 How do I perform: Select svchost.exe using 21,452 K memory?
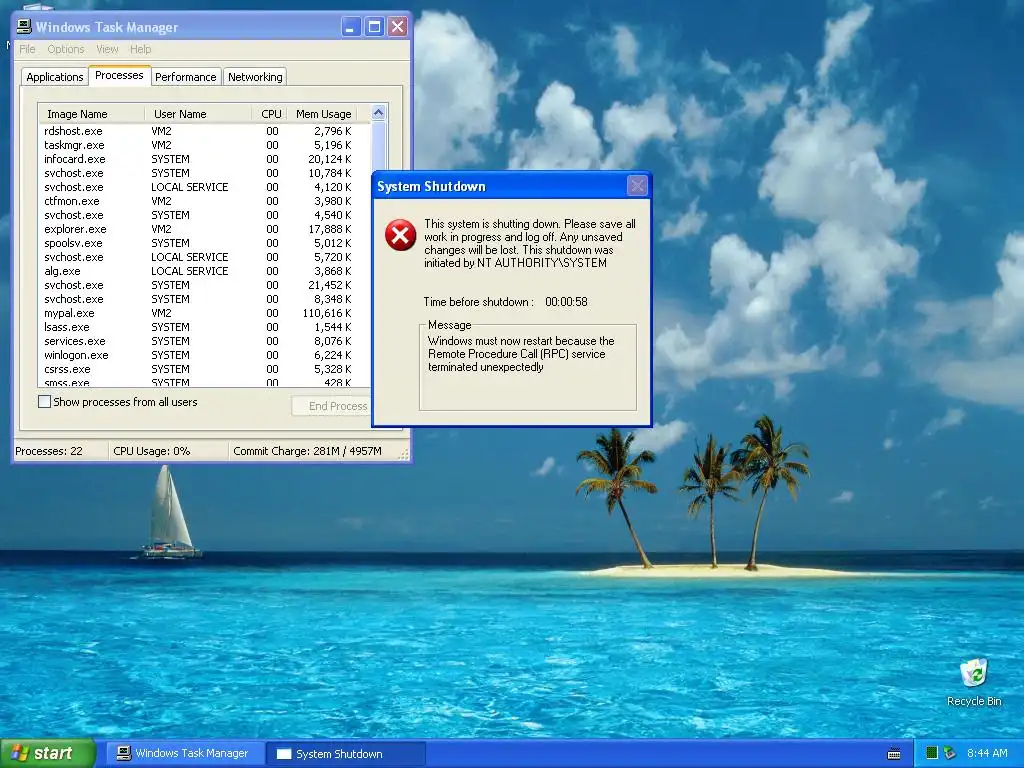204,285
